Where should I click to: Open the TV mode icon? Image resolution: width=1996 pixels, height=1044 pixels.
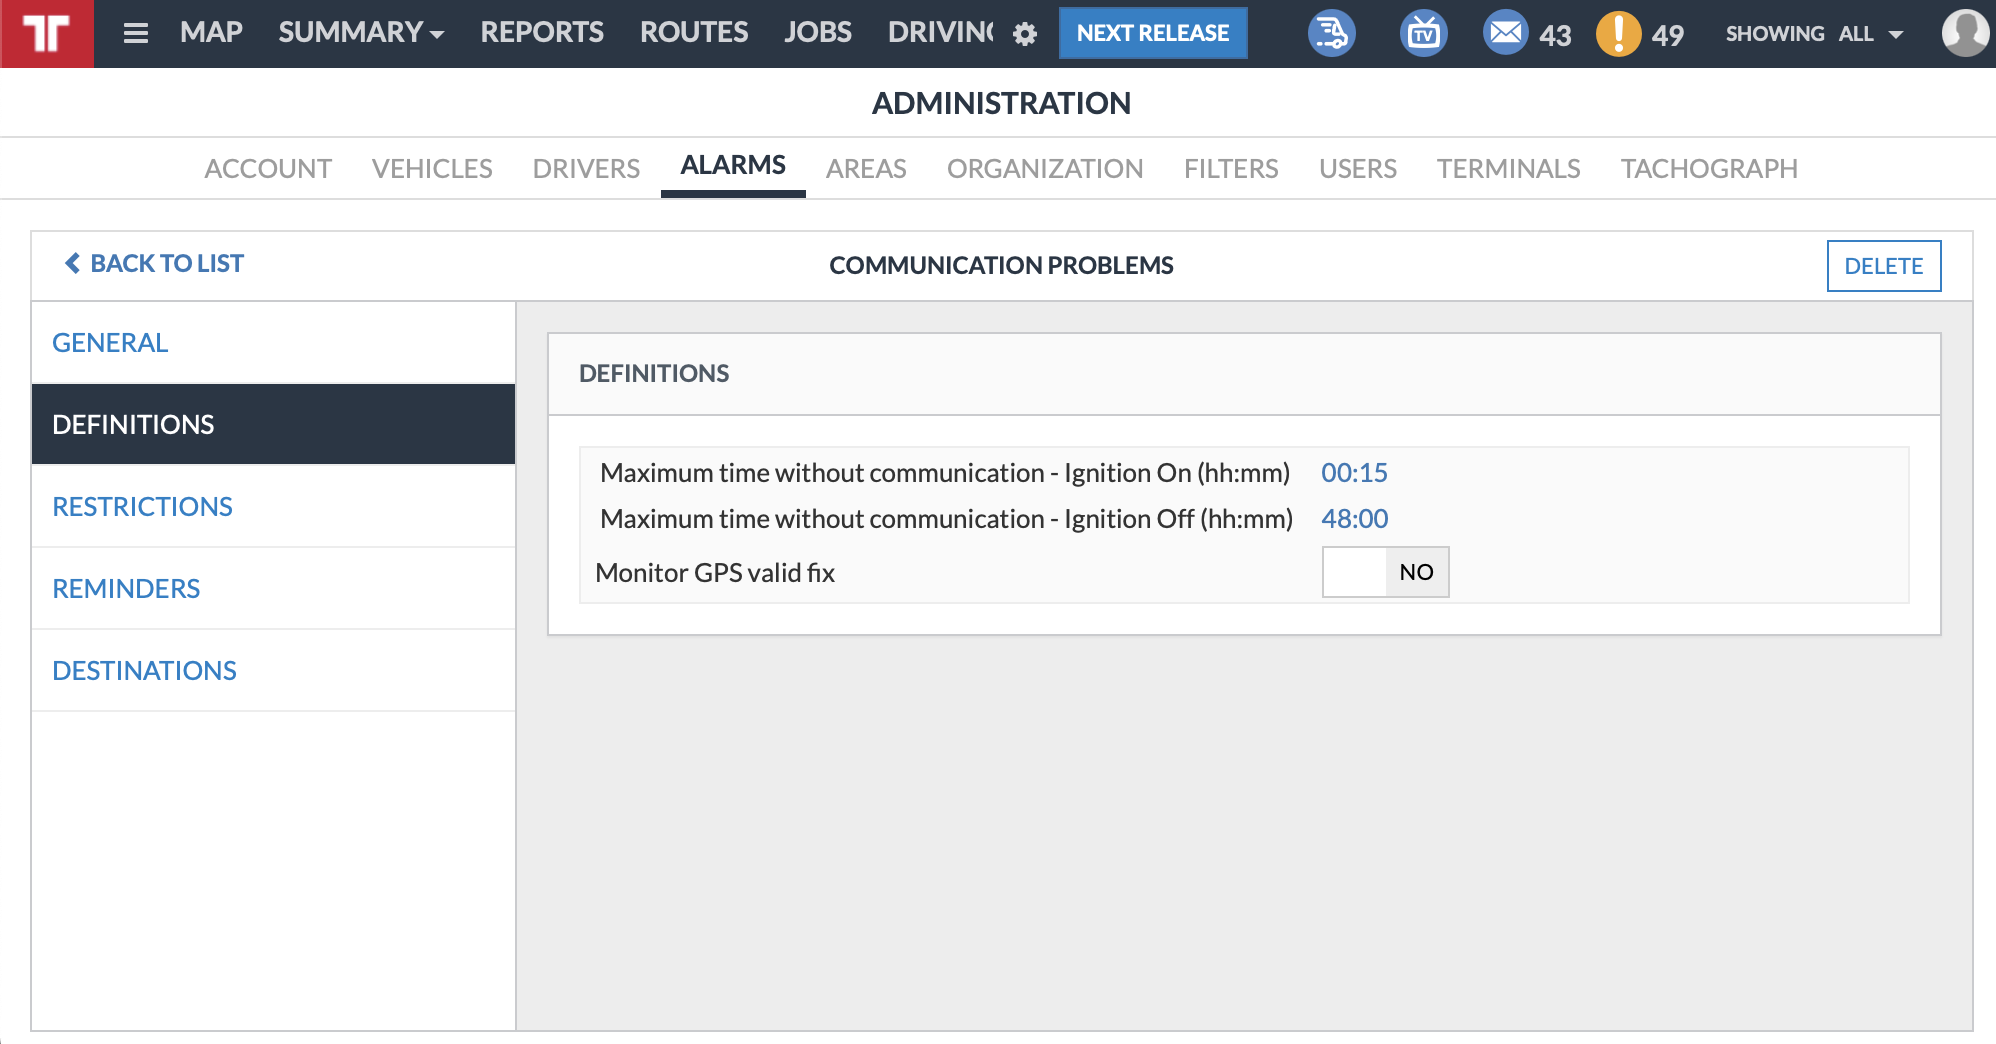click(x=1423, y=33)
